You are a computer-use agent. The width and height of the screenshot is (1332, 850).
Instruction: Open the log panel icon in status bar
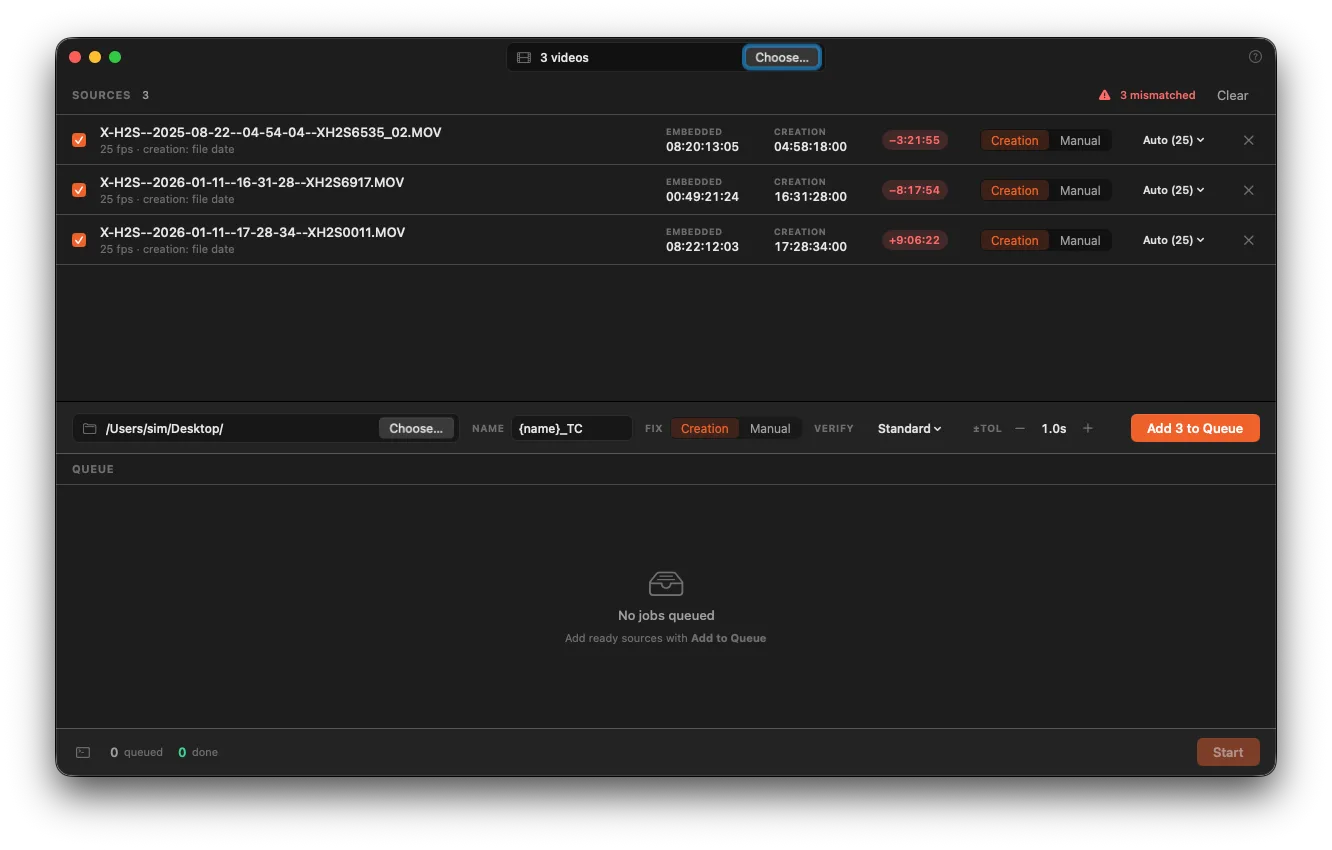(x=83, y=752)
